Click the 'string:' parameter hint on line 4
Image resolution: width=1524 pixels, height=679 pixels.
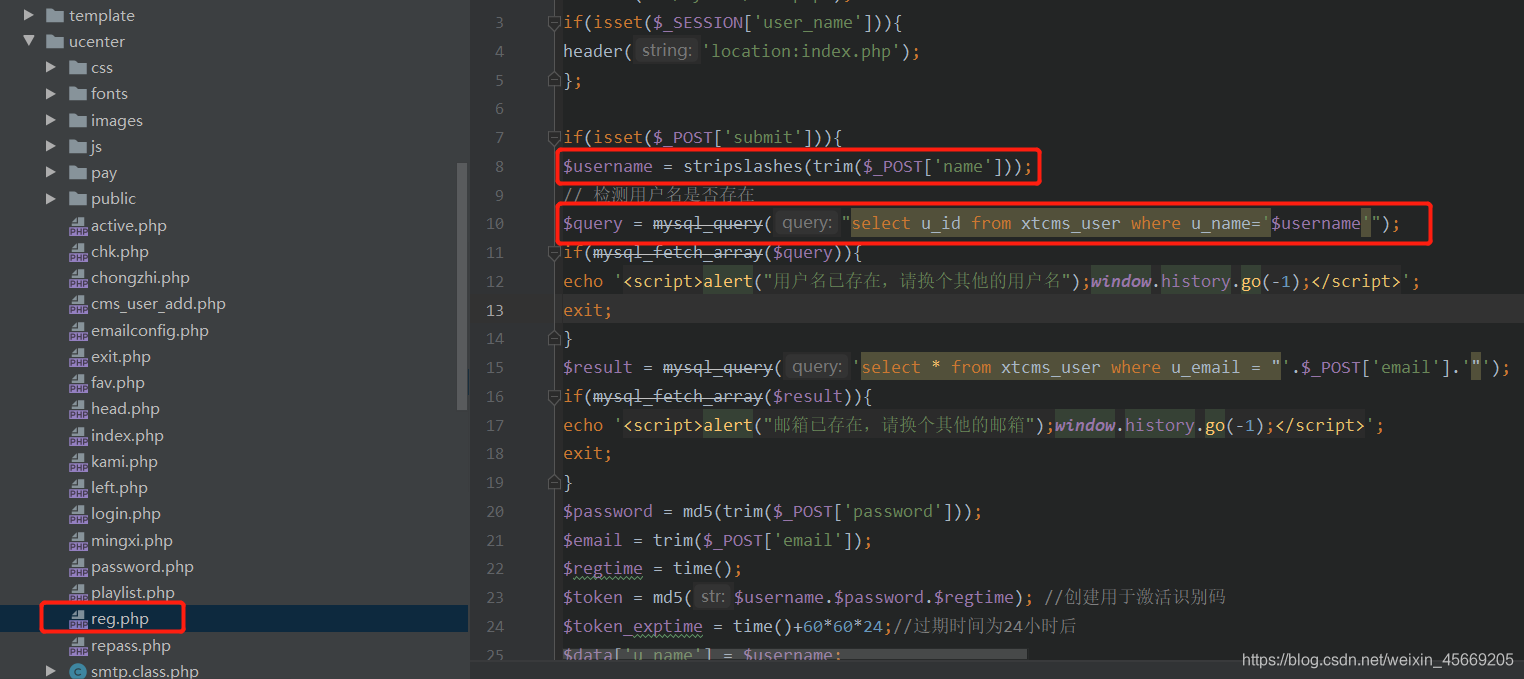point(666,51)
